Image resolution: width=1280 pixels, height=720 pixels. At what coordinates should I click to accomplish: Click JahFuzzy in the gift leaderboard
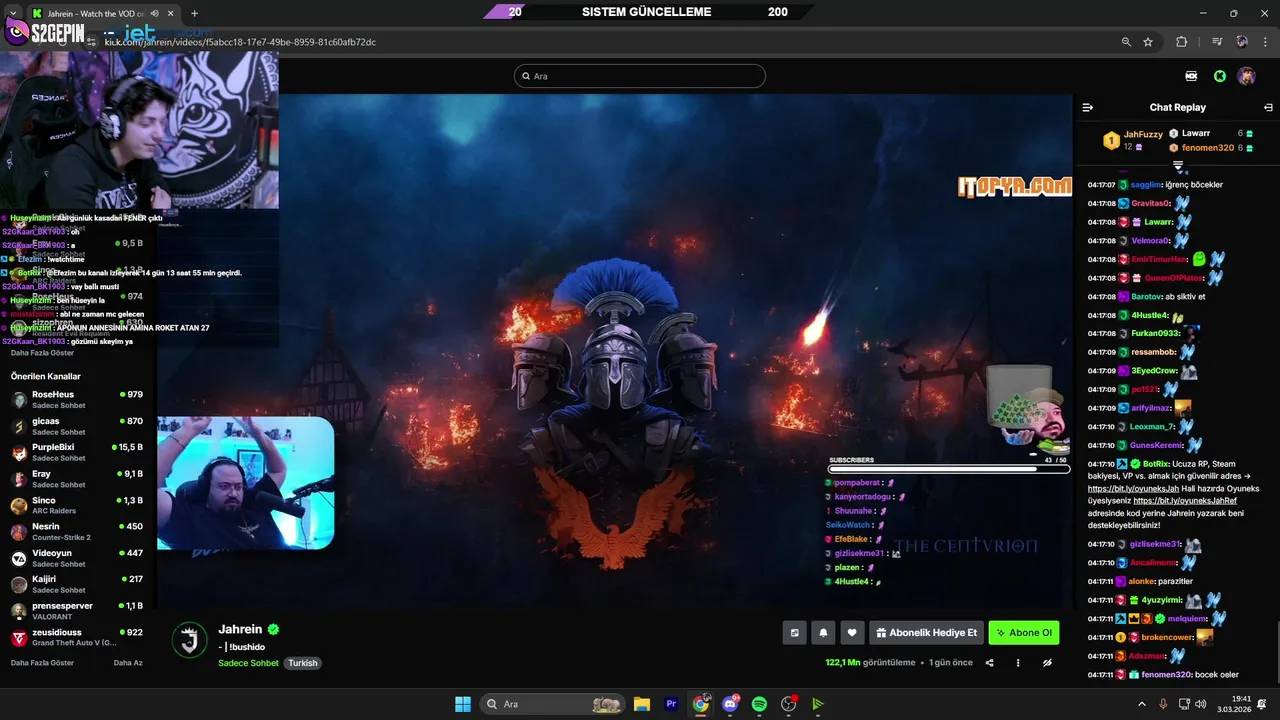click(1143, 134)
